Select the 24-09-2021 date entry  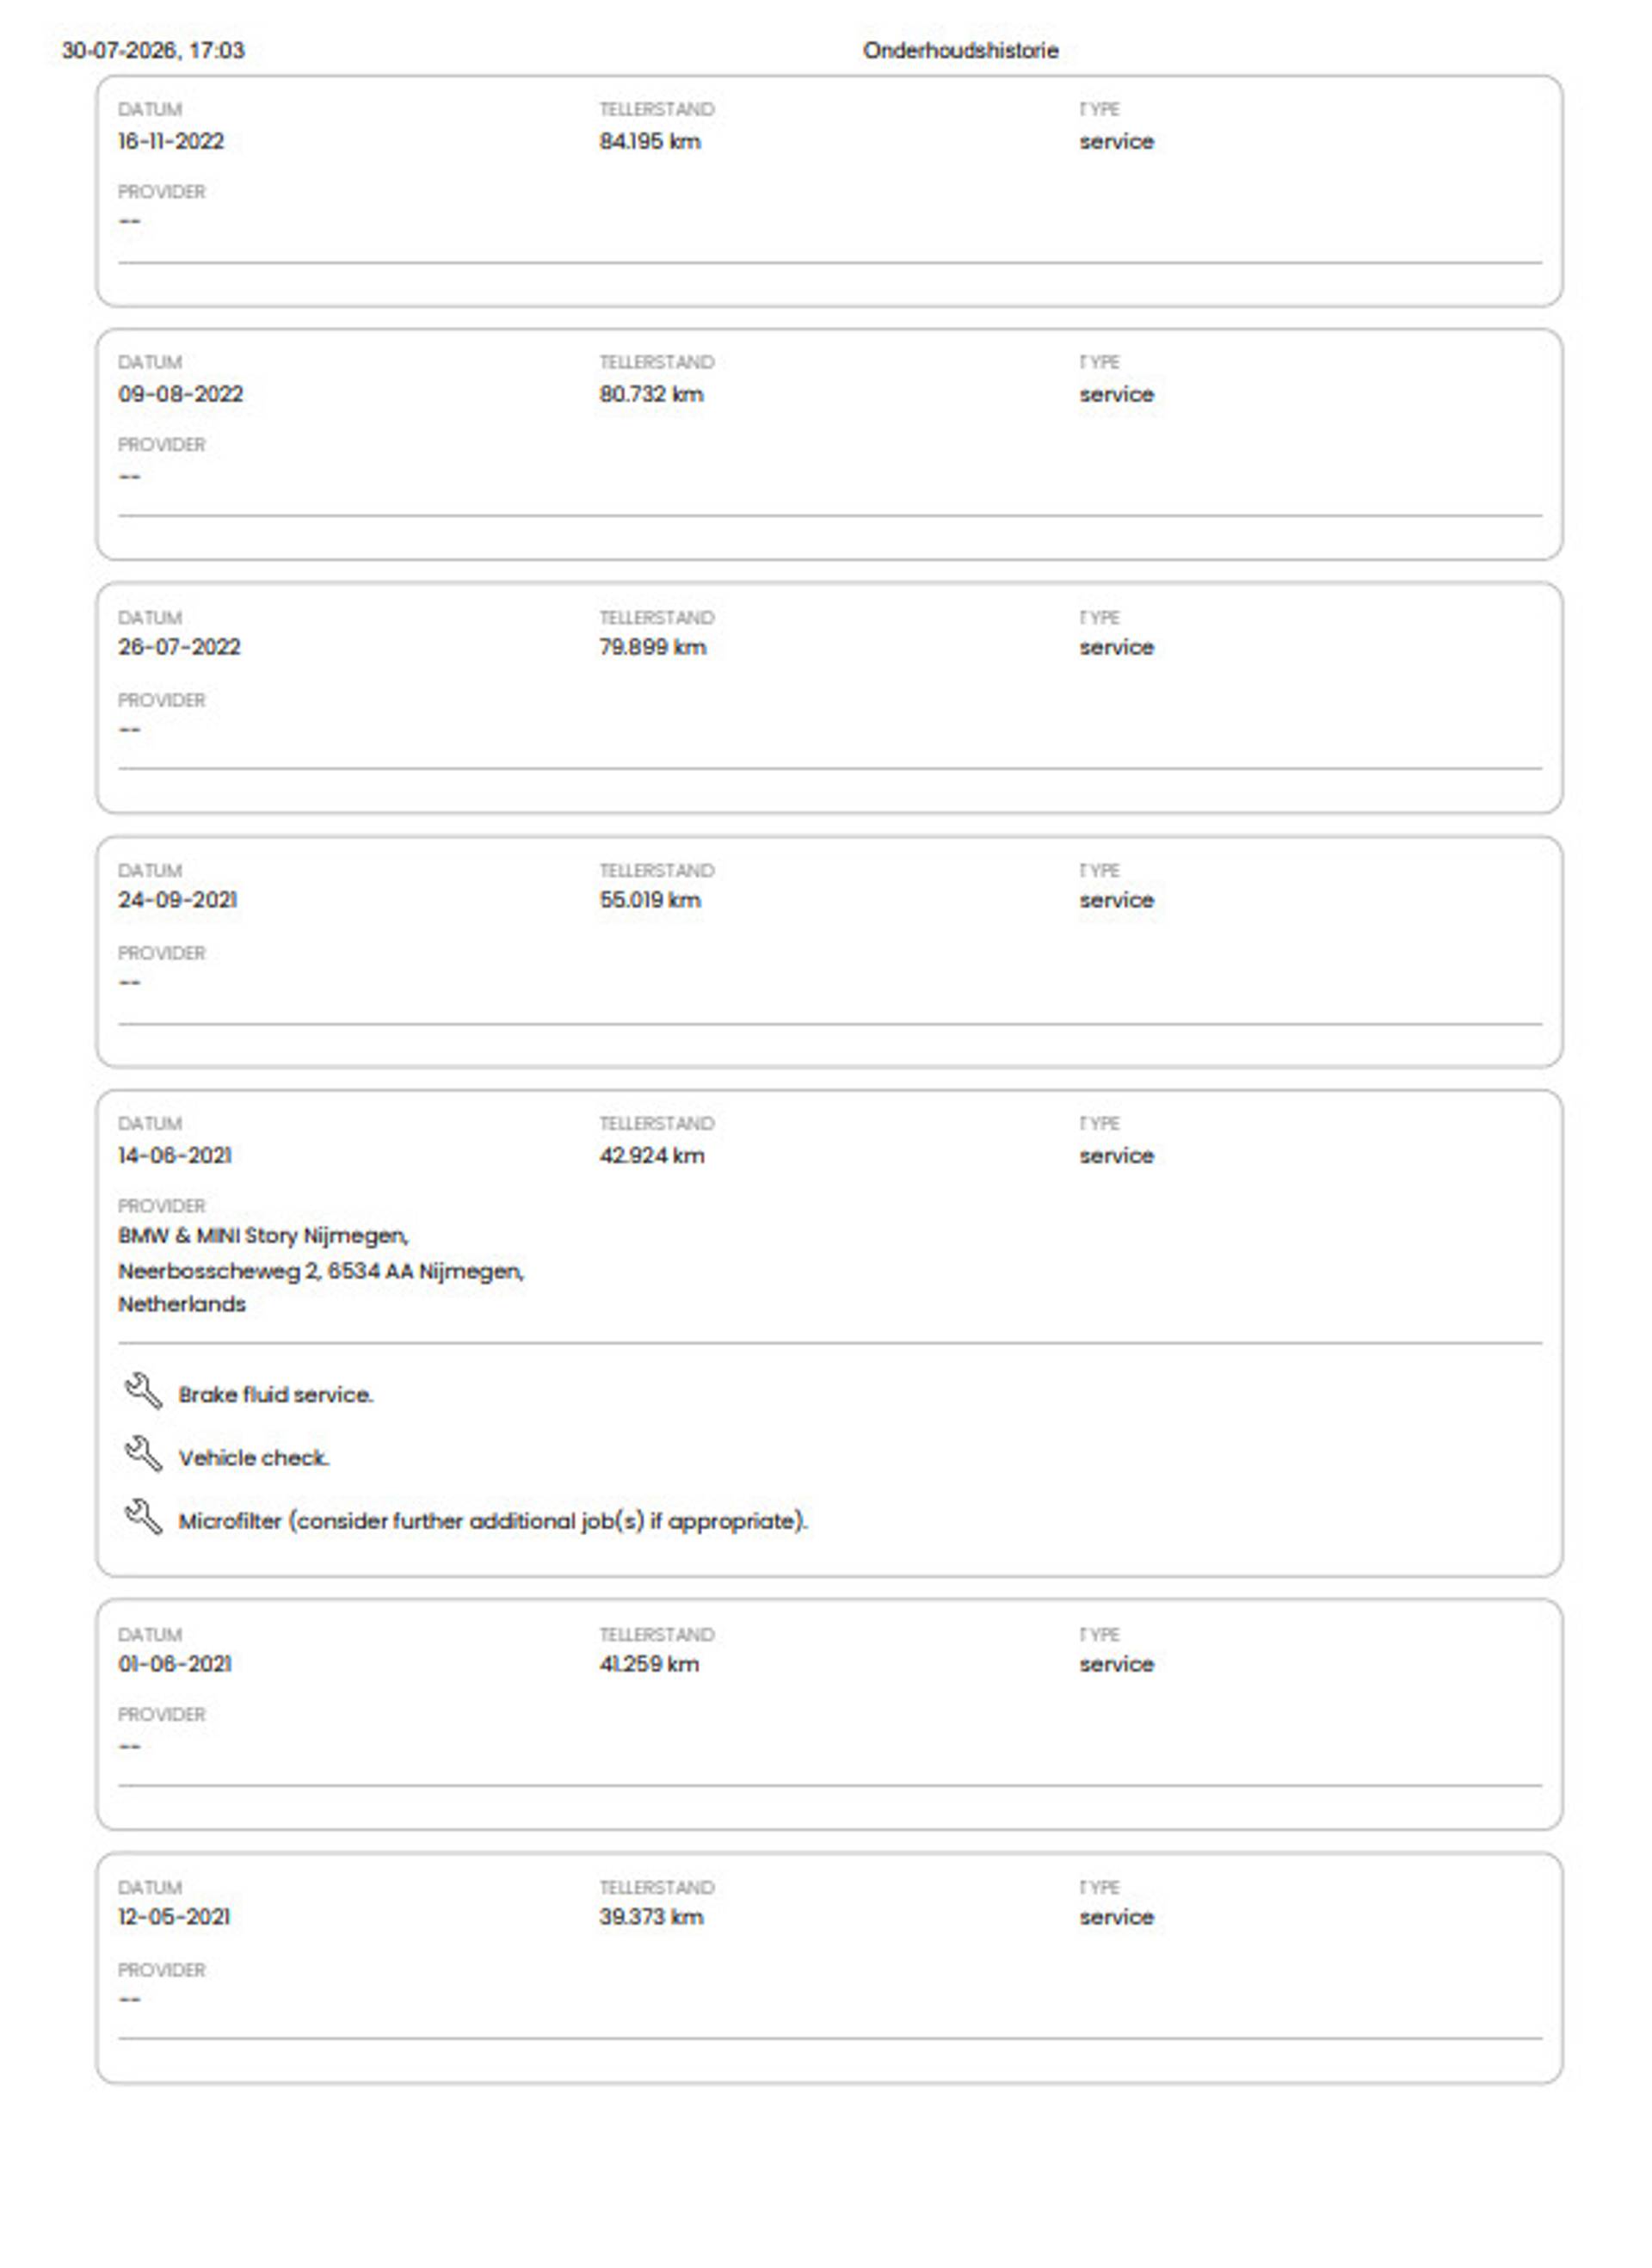point(178,900)
